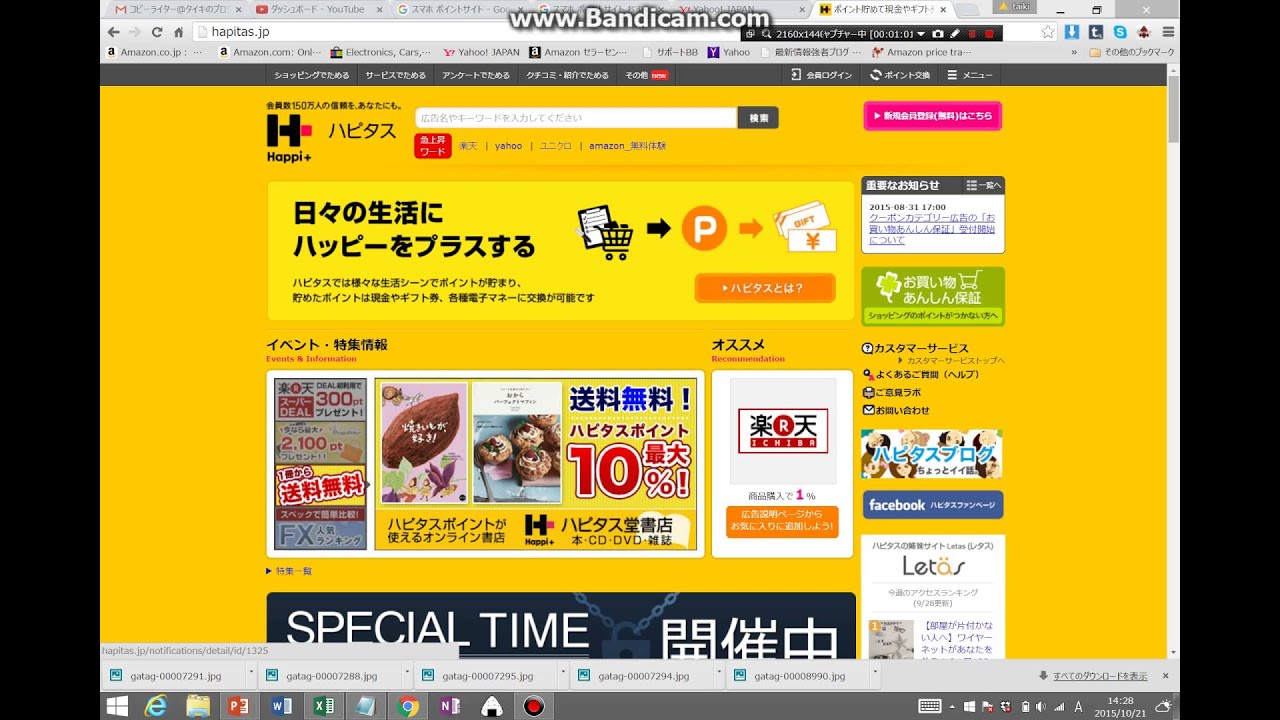The width and height of the screenshot is (1280, 720).
Task: Click the ポイント交換 link
Action: (899, 75)
